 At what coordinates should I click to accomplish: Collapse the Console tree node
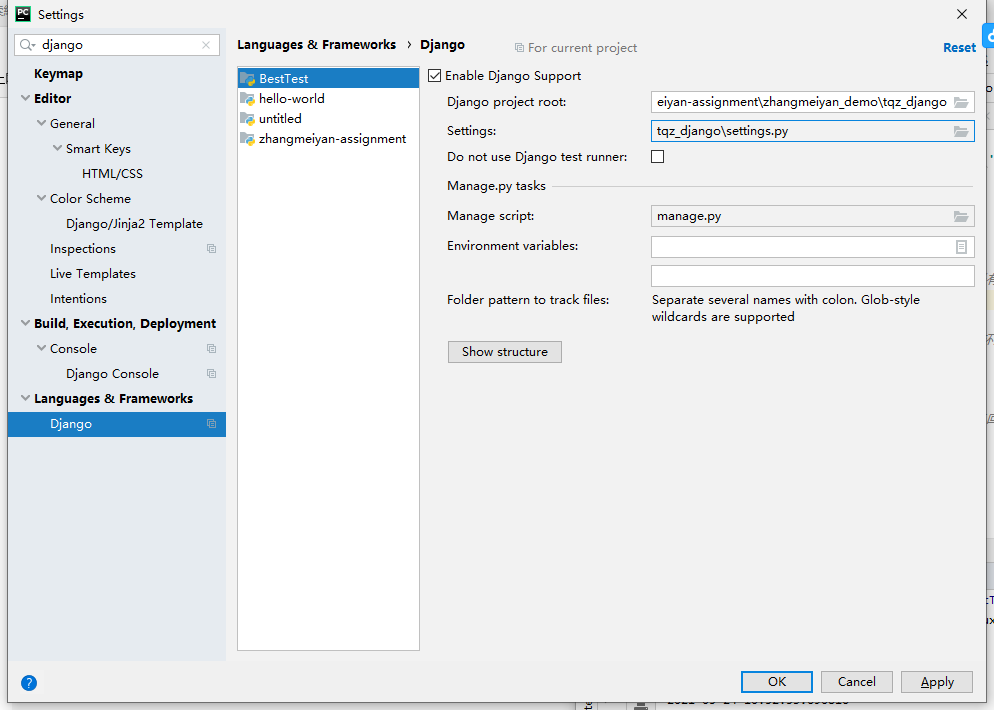point(41,348)
